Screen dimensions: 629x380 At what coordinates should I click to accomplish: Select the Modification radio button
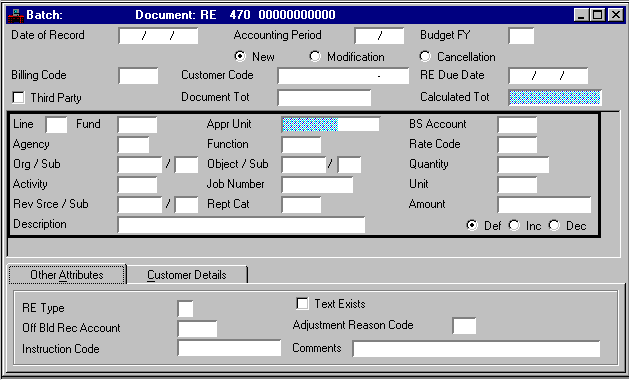click(315, 56)
